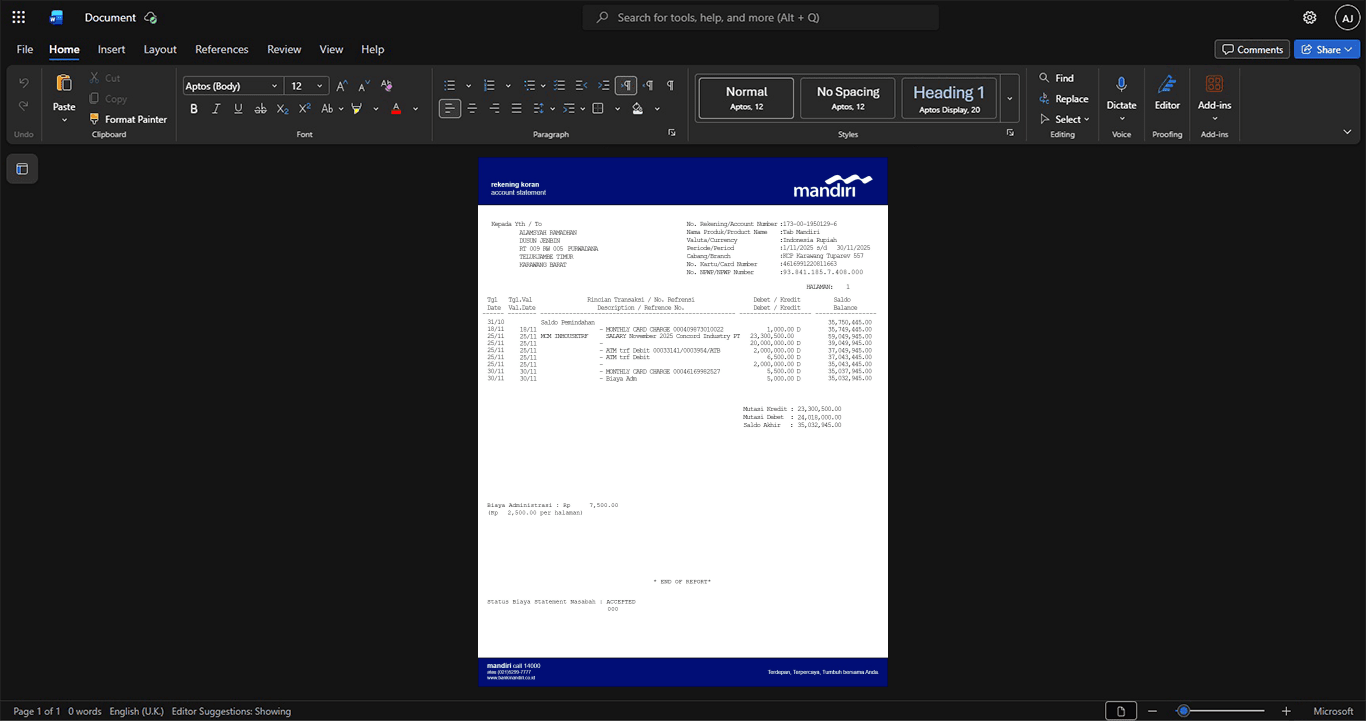The width and height of the screenshot is (1366, 721).
Task: Click Replace in the Editing group
Action: click(1064, 99)
